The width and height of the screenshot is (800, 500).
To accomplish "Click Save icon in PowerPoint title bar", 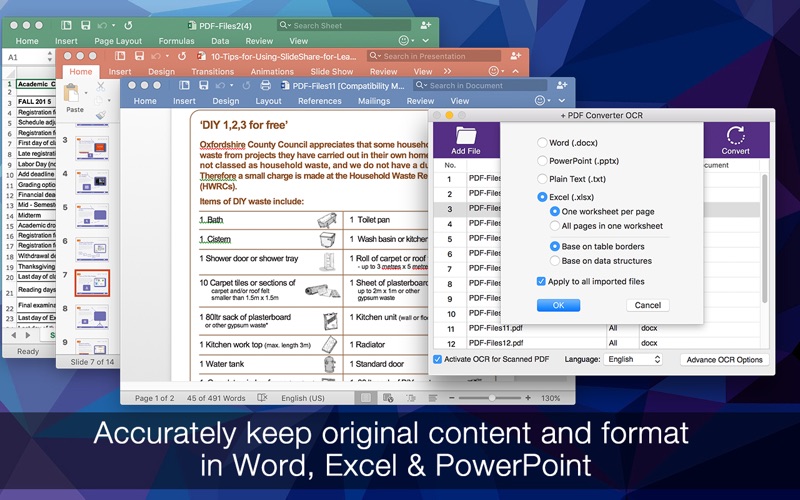I will click(139, 56).
